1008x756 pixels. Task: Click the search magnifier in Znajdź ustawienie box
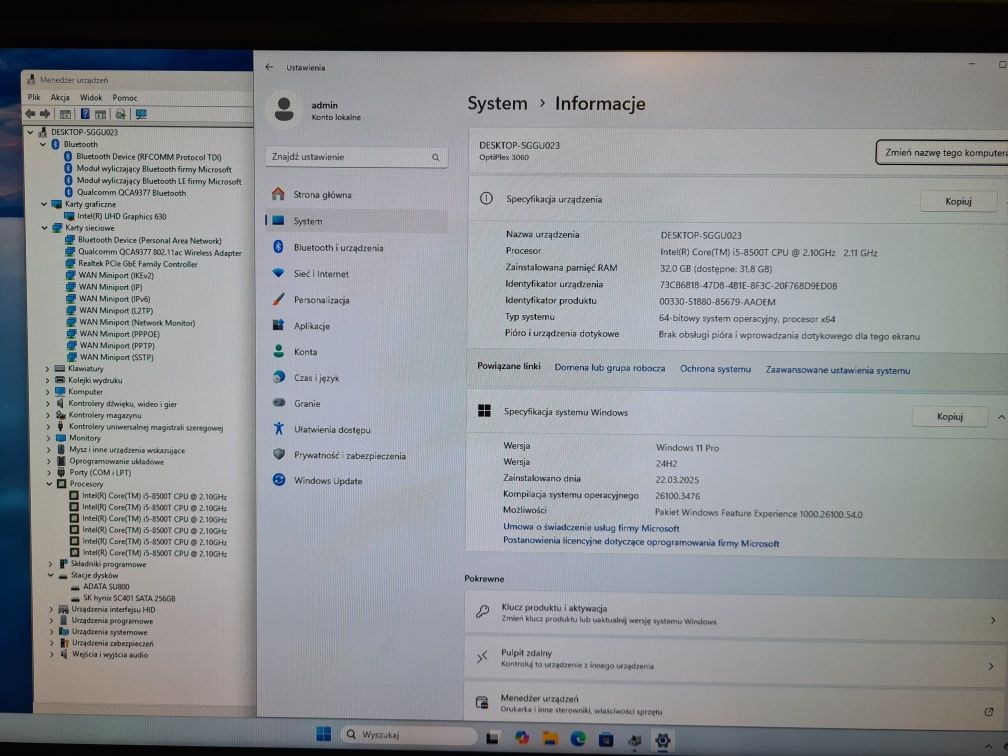[436, 157]
